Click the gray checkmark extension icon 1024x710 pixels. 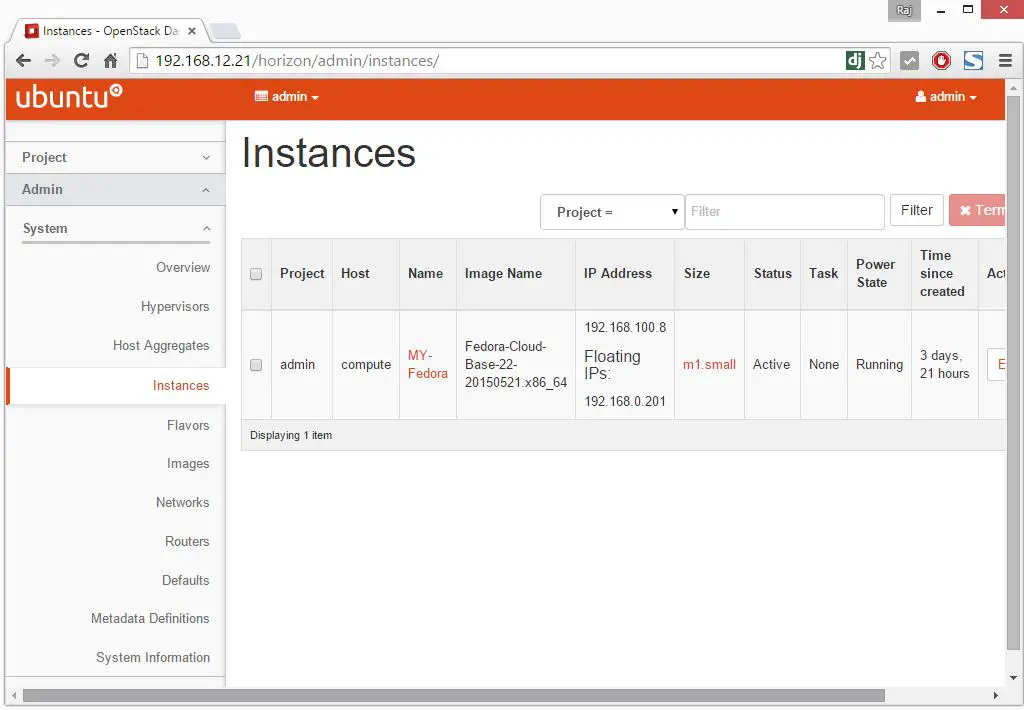click(909, 61)
